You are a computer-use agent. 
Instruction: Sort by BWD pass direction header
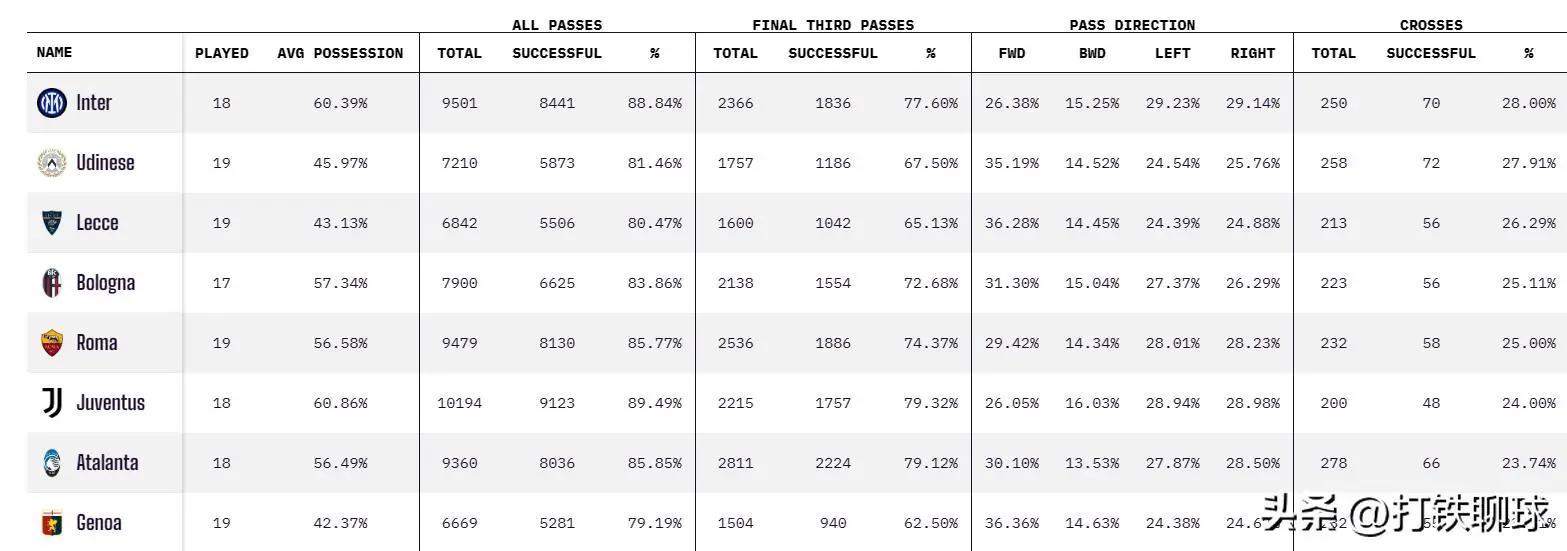(1091, 53)
